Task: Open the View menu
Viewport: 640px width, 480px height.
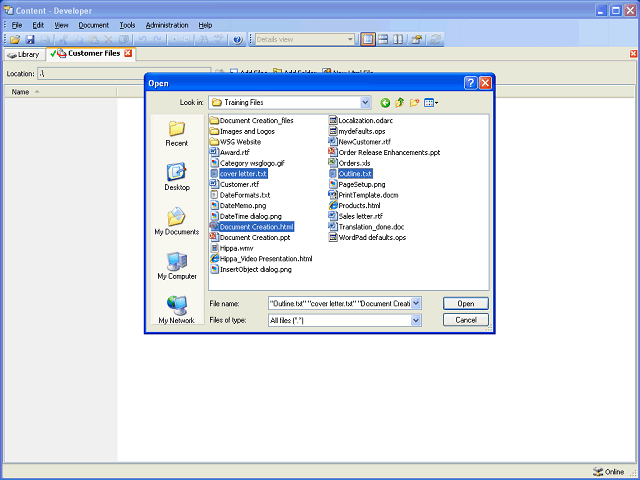Action: pos(61,25)
